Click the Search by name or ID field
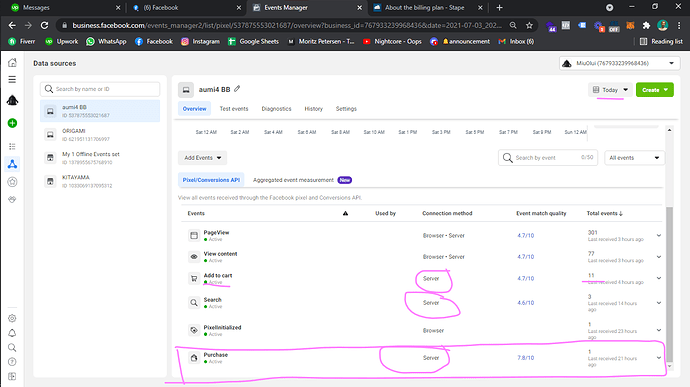This screenshot has height=387, width=690. click(100, 89)
